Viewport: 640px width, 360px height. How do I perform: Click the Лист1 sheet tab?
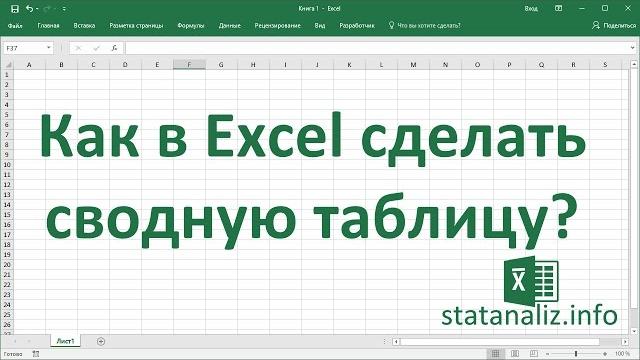coord(65,341)
